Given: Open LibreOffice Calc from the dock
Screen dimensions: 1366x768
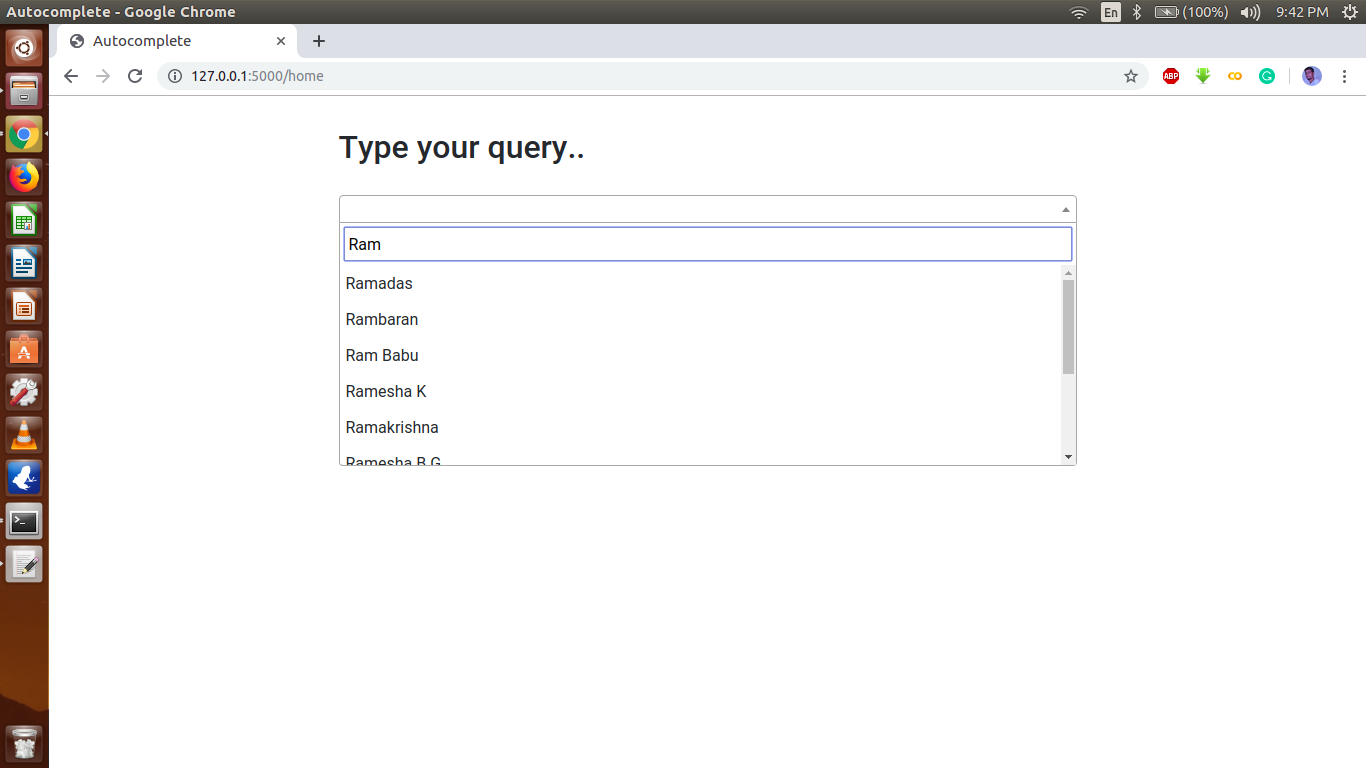Looking at the screenshot, I should pyautogui.click(x=24, y=220).
